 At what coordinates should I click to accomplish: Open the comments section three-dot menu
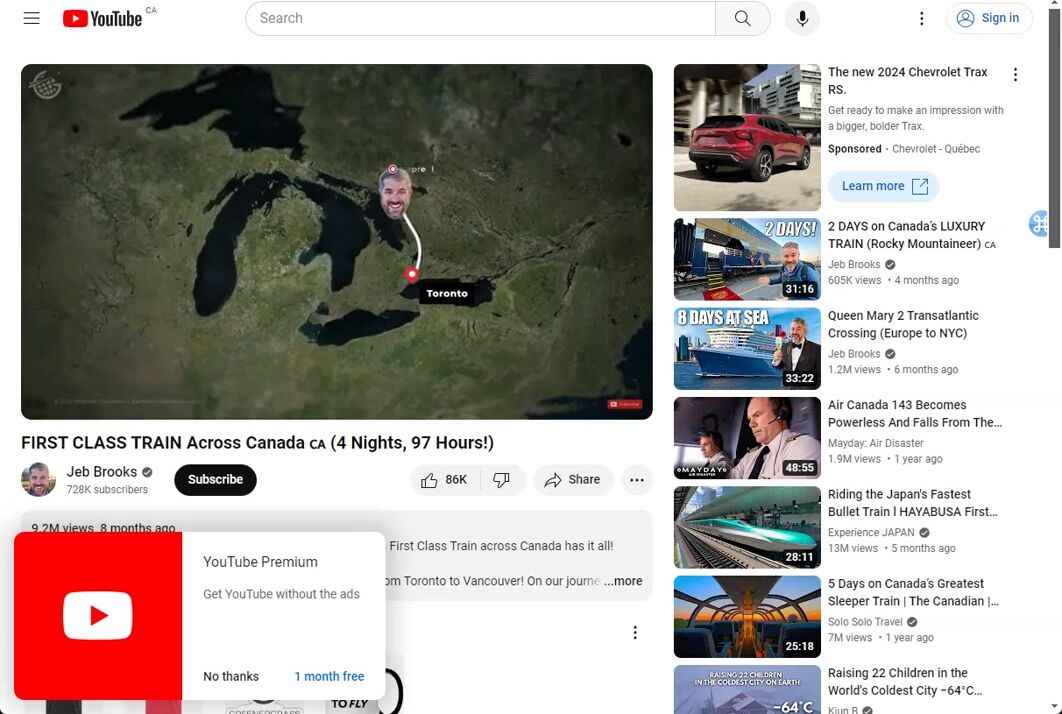635,632
